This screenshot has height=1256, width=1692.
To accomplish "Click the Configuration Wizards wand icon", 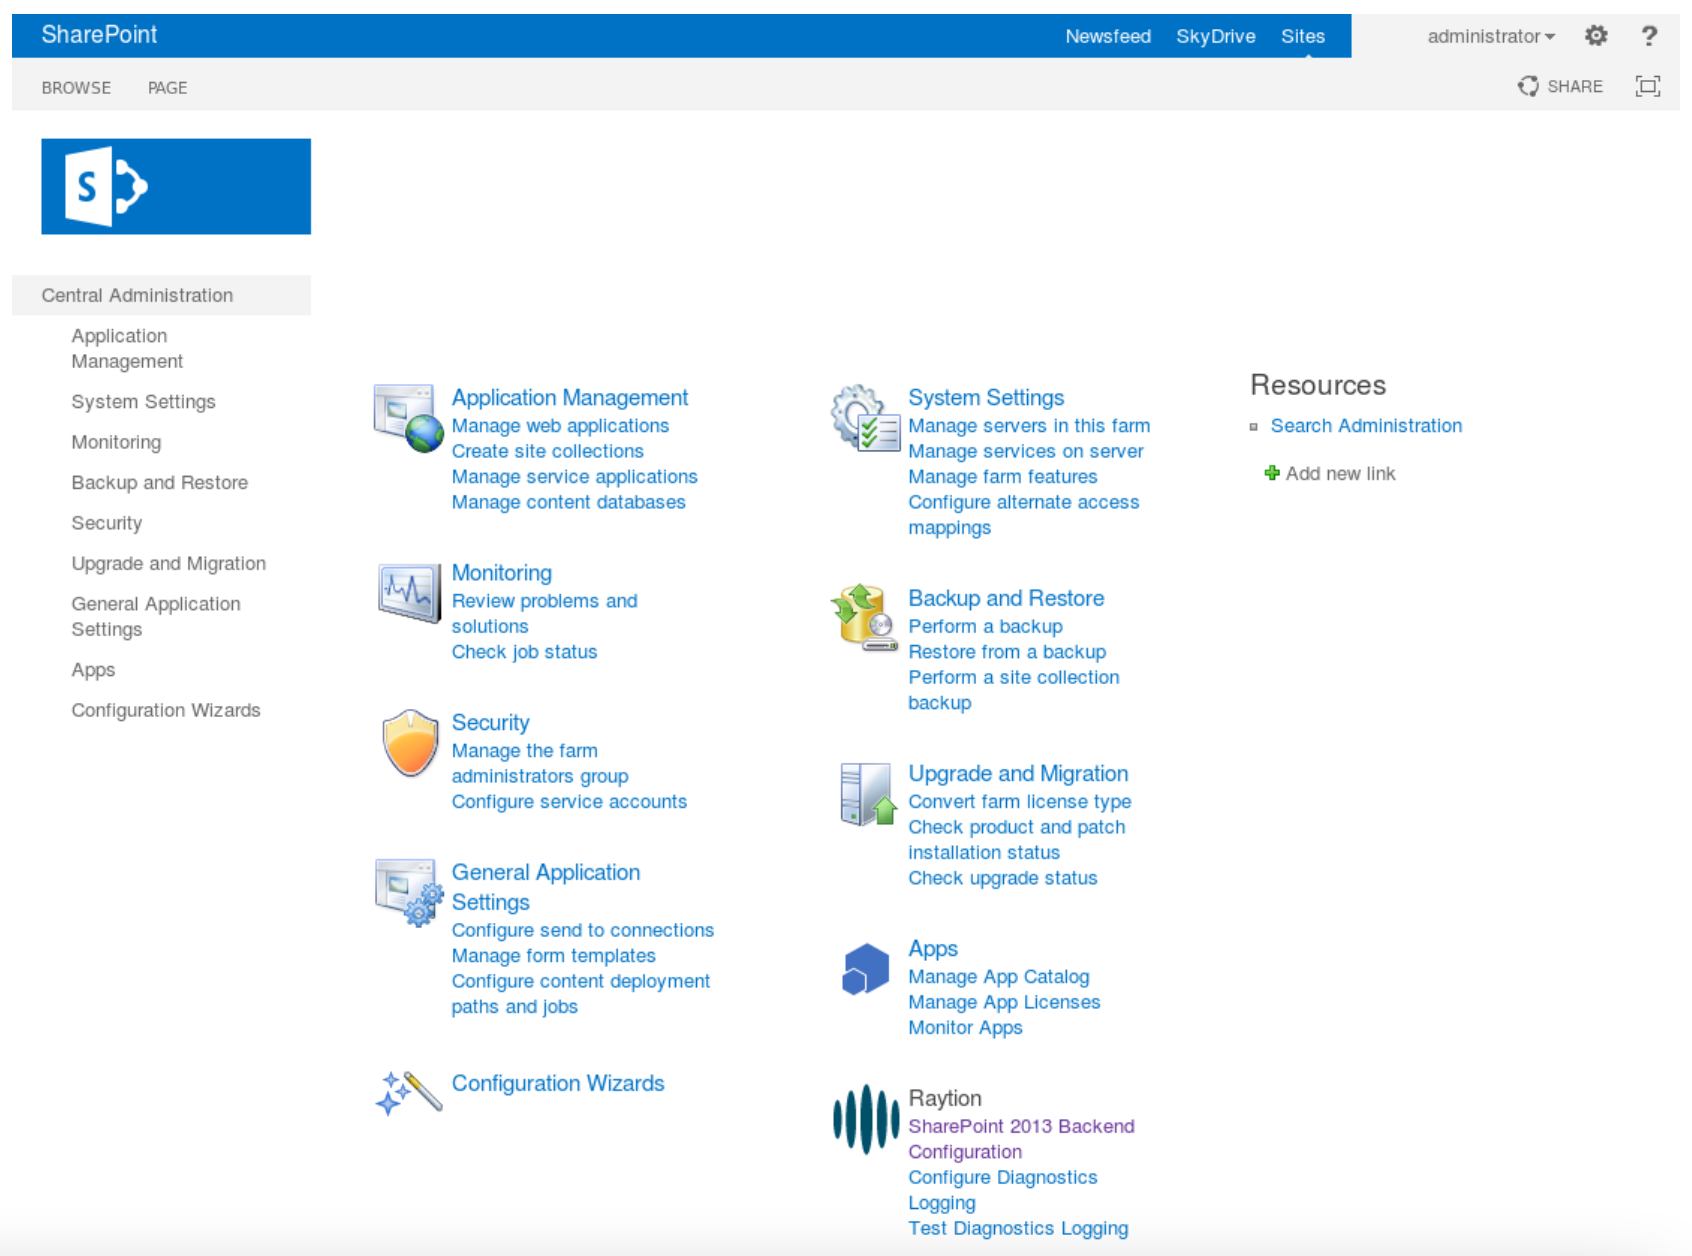I will (x=409, y=1092).
